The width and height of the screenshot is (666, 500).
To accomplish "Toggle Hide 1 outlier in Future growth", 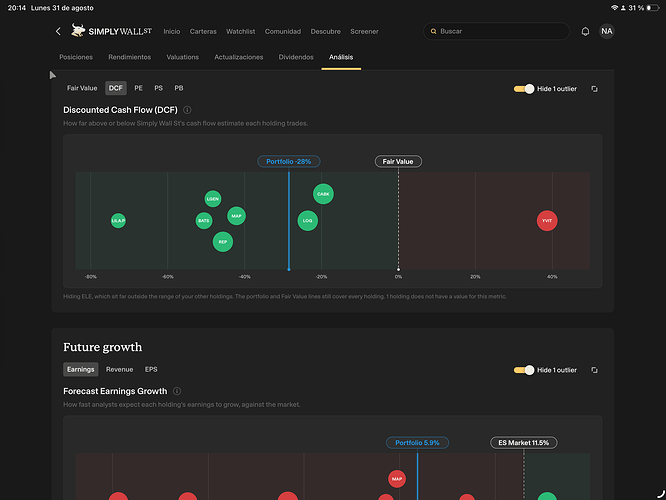I will click(524, 370).
